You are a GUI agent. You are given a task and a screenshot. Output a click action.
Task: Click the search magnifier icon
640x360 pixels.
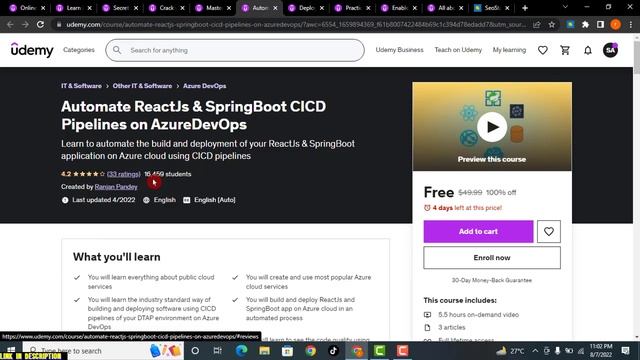[117, 50]
